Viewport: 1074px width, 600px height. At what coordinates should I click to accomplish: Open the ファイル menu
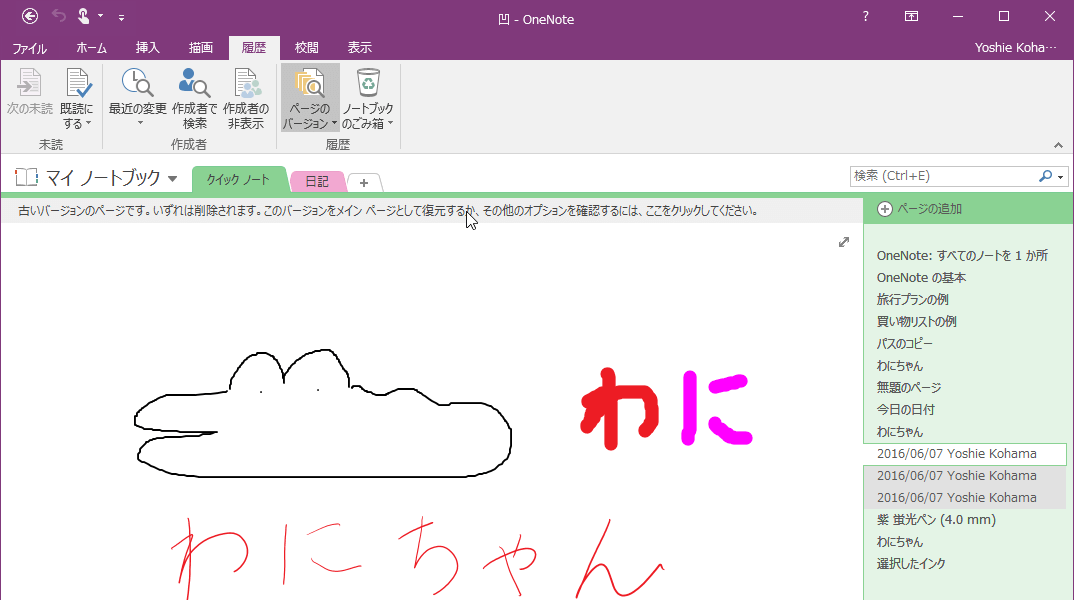coord(29,48)
